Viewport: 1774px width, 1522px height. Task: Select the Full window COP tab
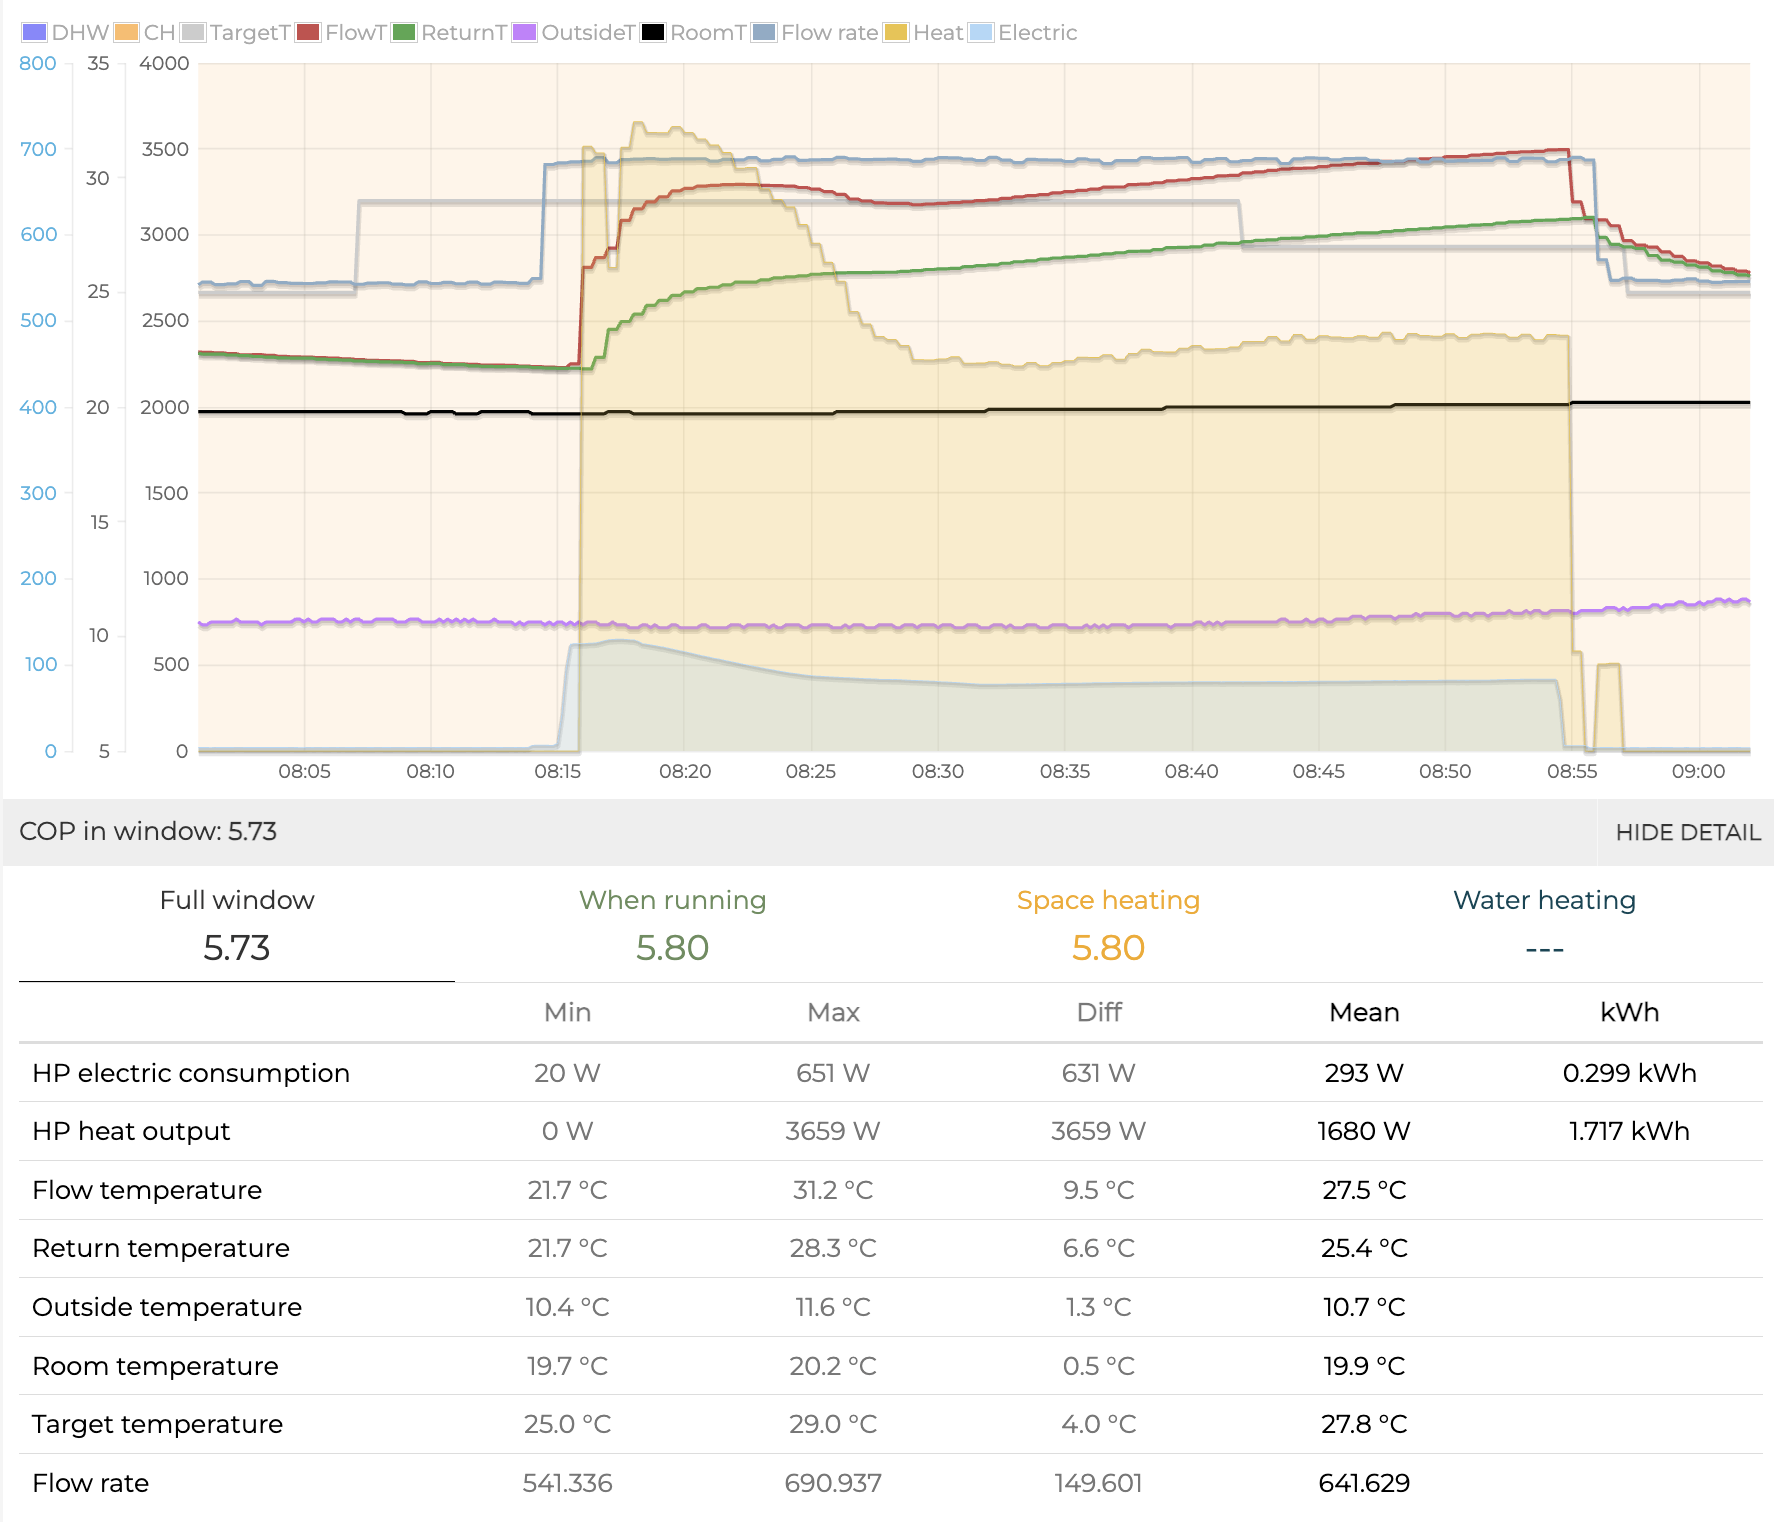pos(237,925)
